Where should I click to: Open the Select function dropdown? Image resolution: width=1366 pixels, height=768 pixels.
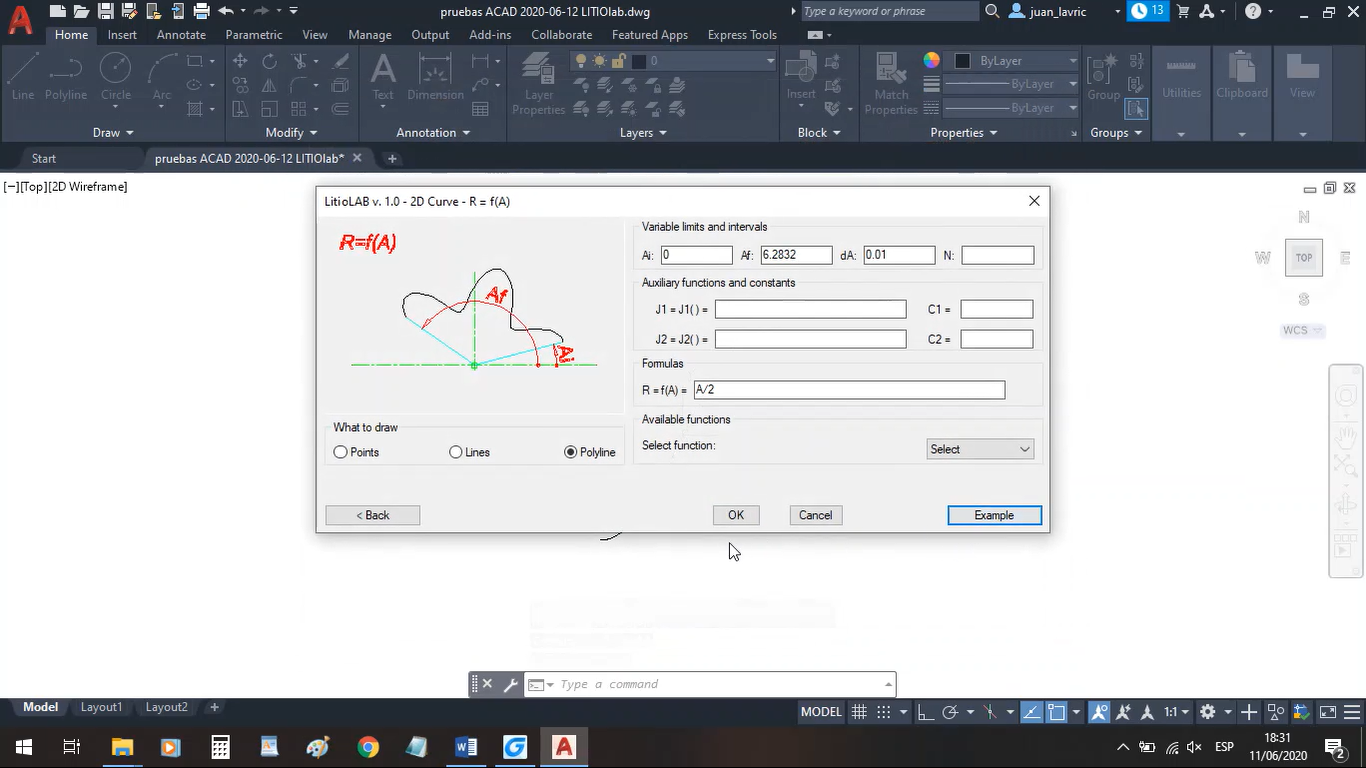click(x=980, y=449)
